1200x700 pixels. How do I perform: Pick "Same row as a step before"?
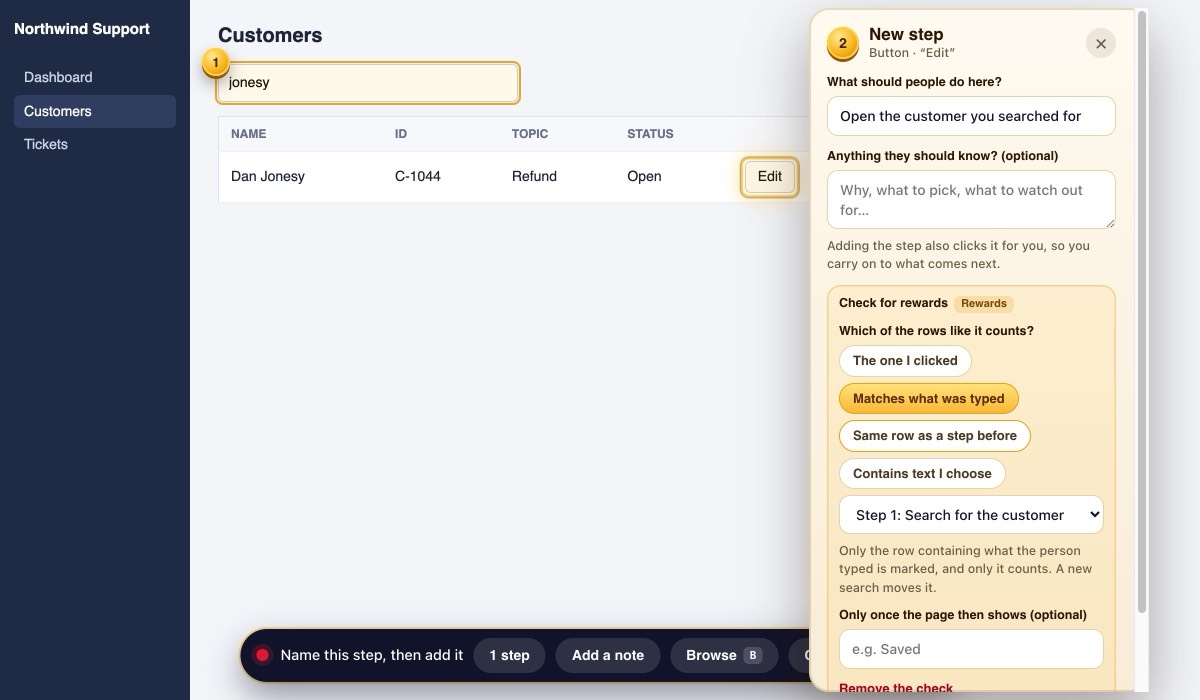(934, 436)
